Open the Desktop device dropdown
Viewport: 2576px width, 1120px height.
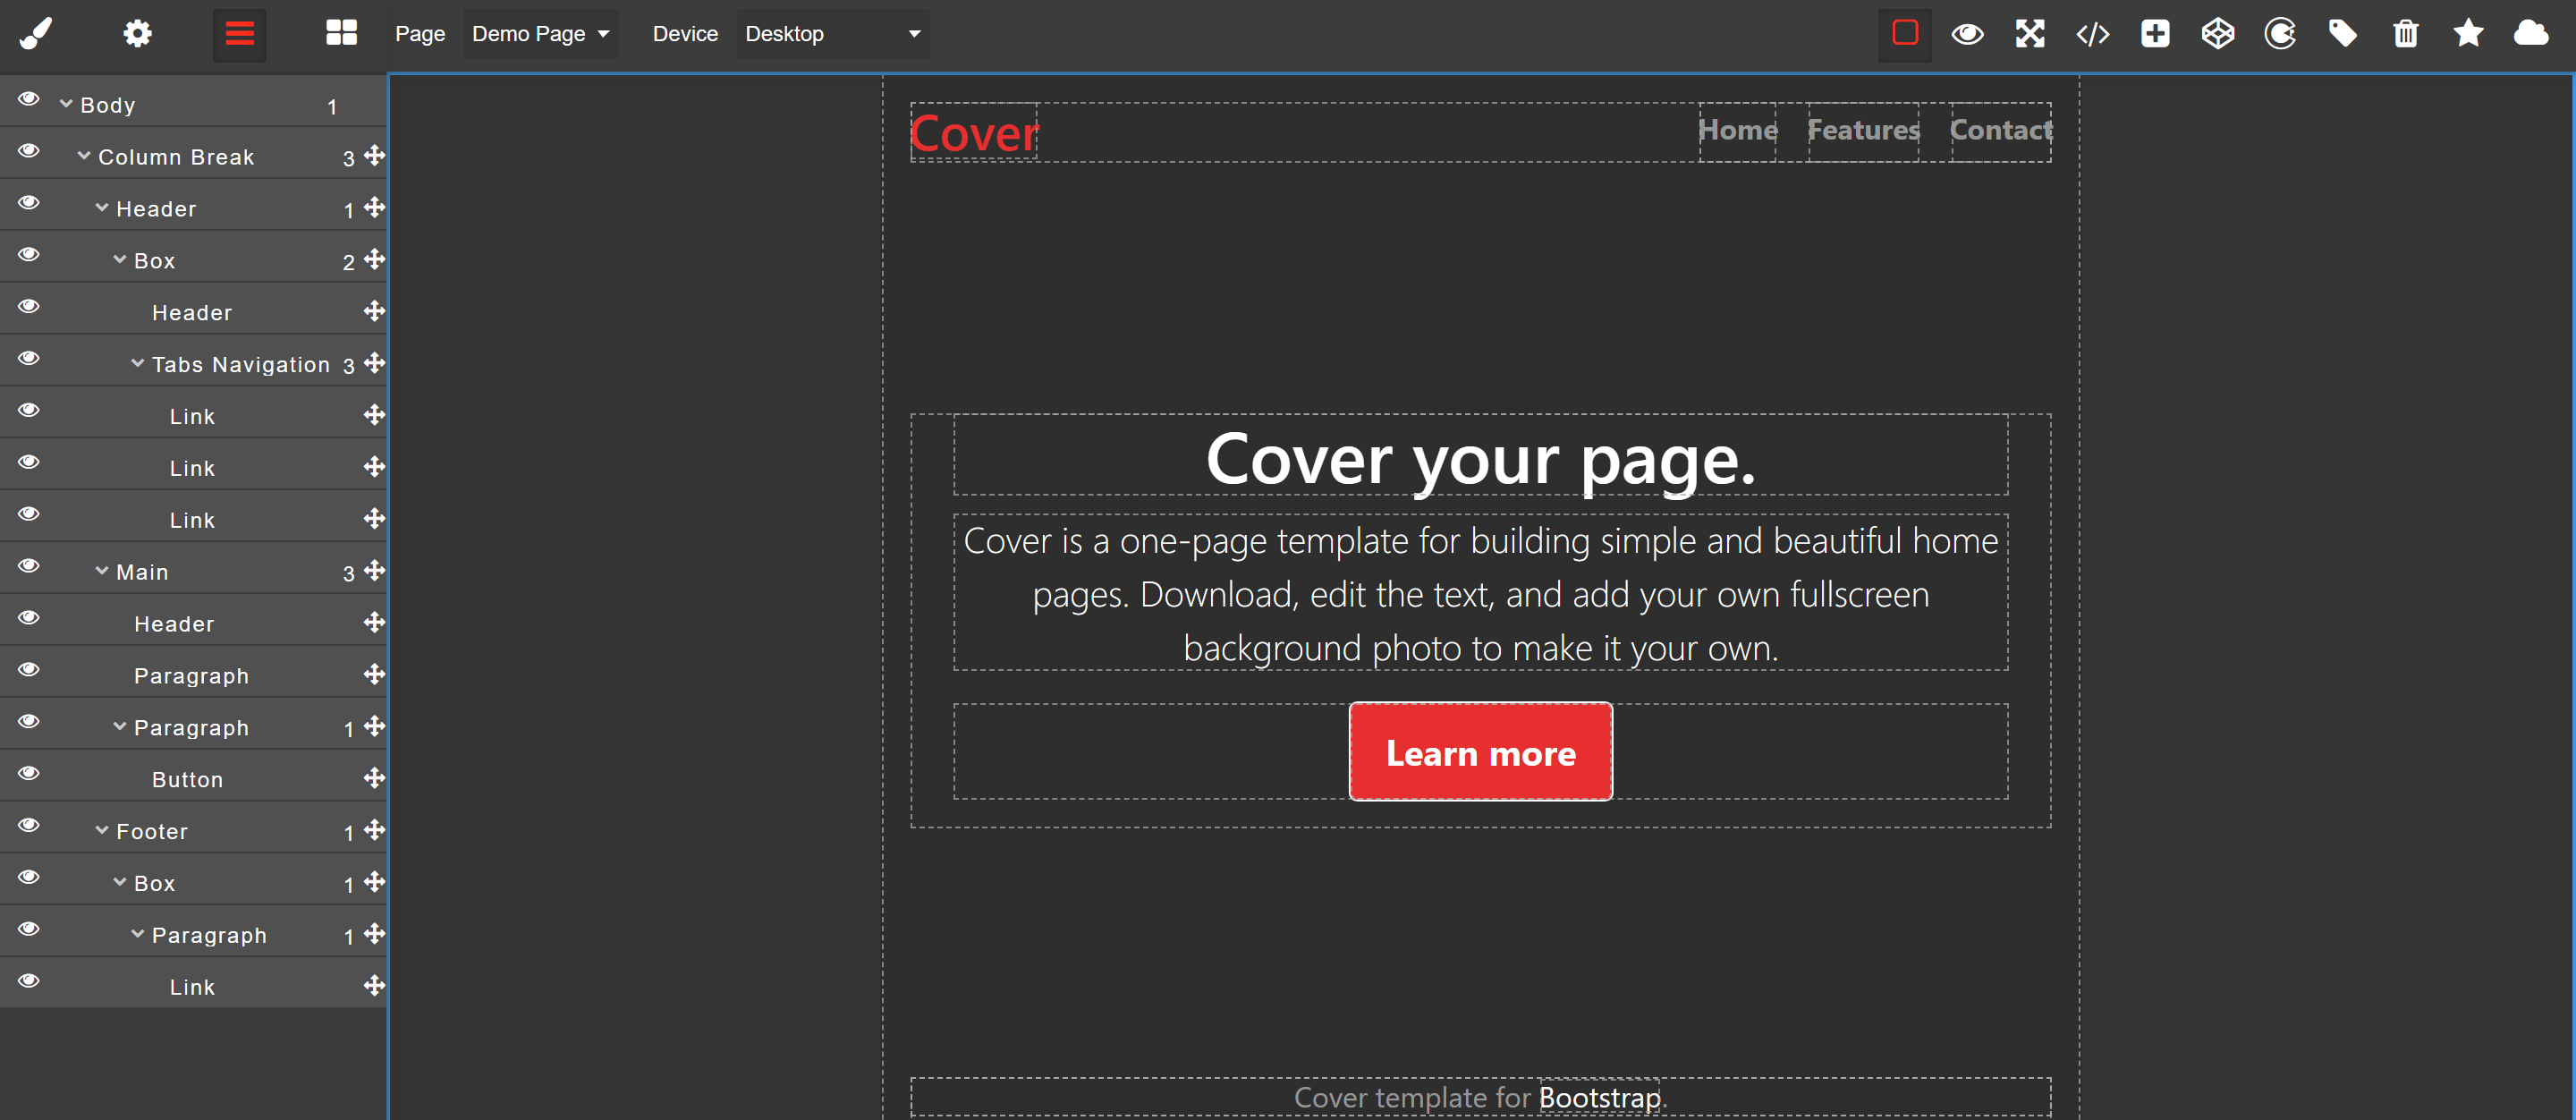[x=832, y=34]
